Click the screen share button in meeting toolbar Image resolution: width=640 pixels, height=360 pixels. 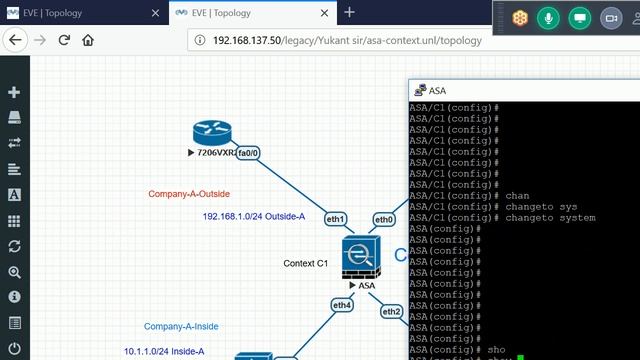580,18
